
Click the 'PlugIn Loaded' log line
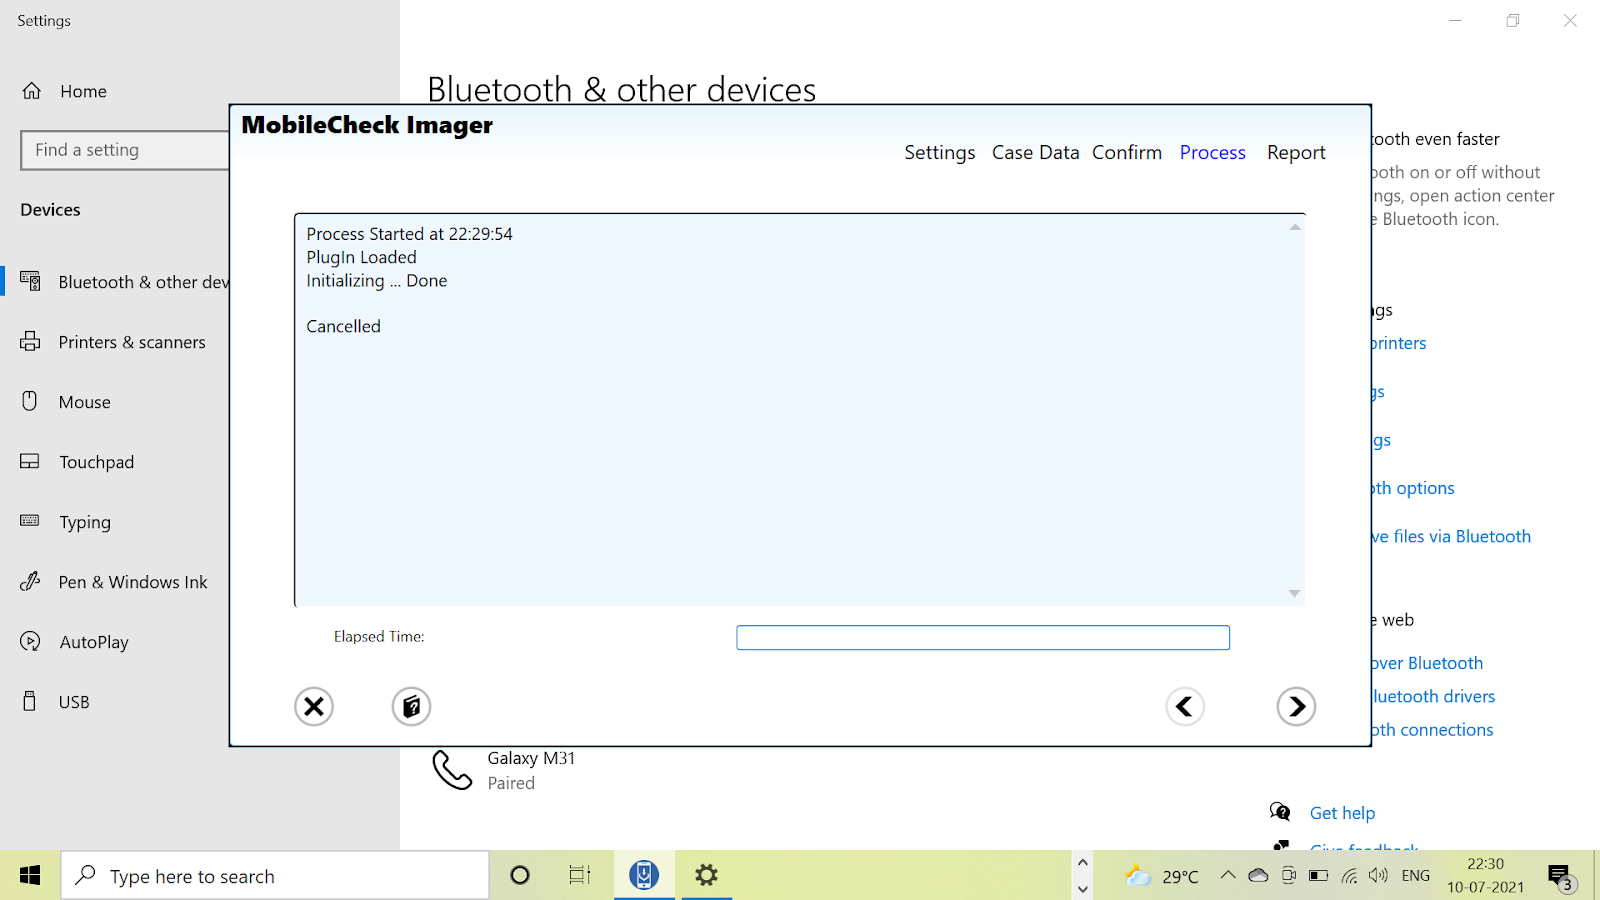pos(361,258)
